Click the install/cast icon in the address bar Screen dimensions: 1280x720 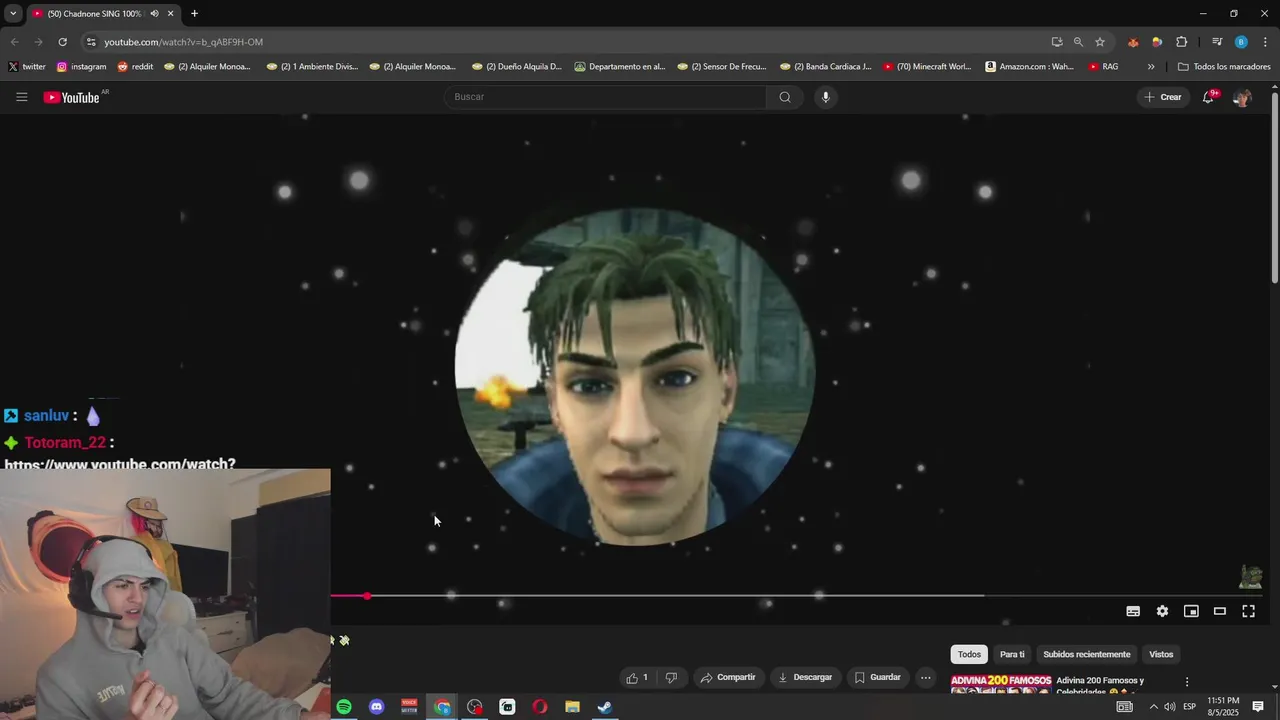click(x=1057, y=42)
